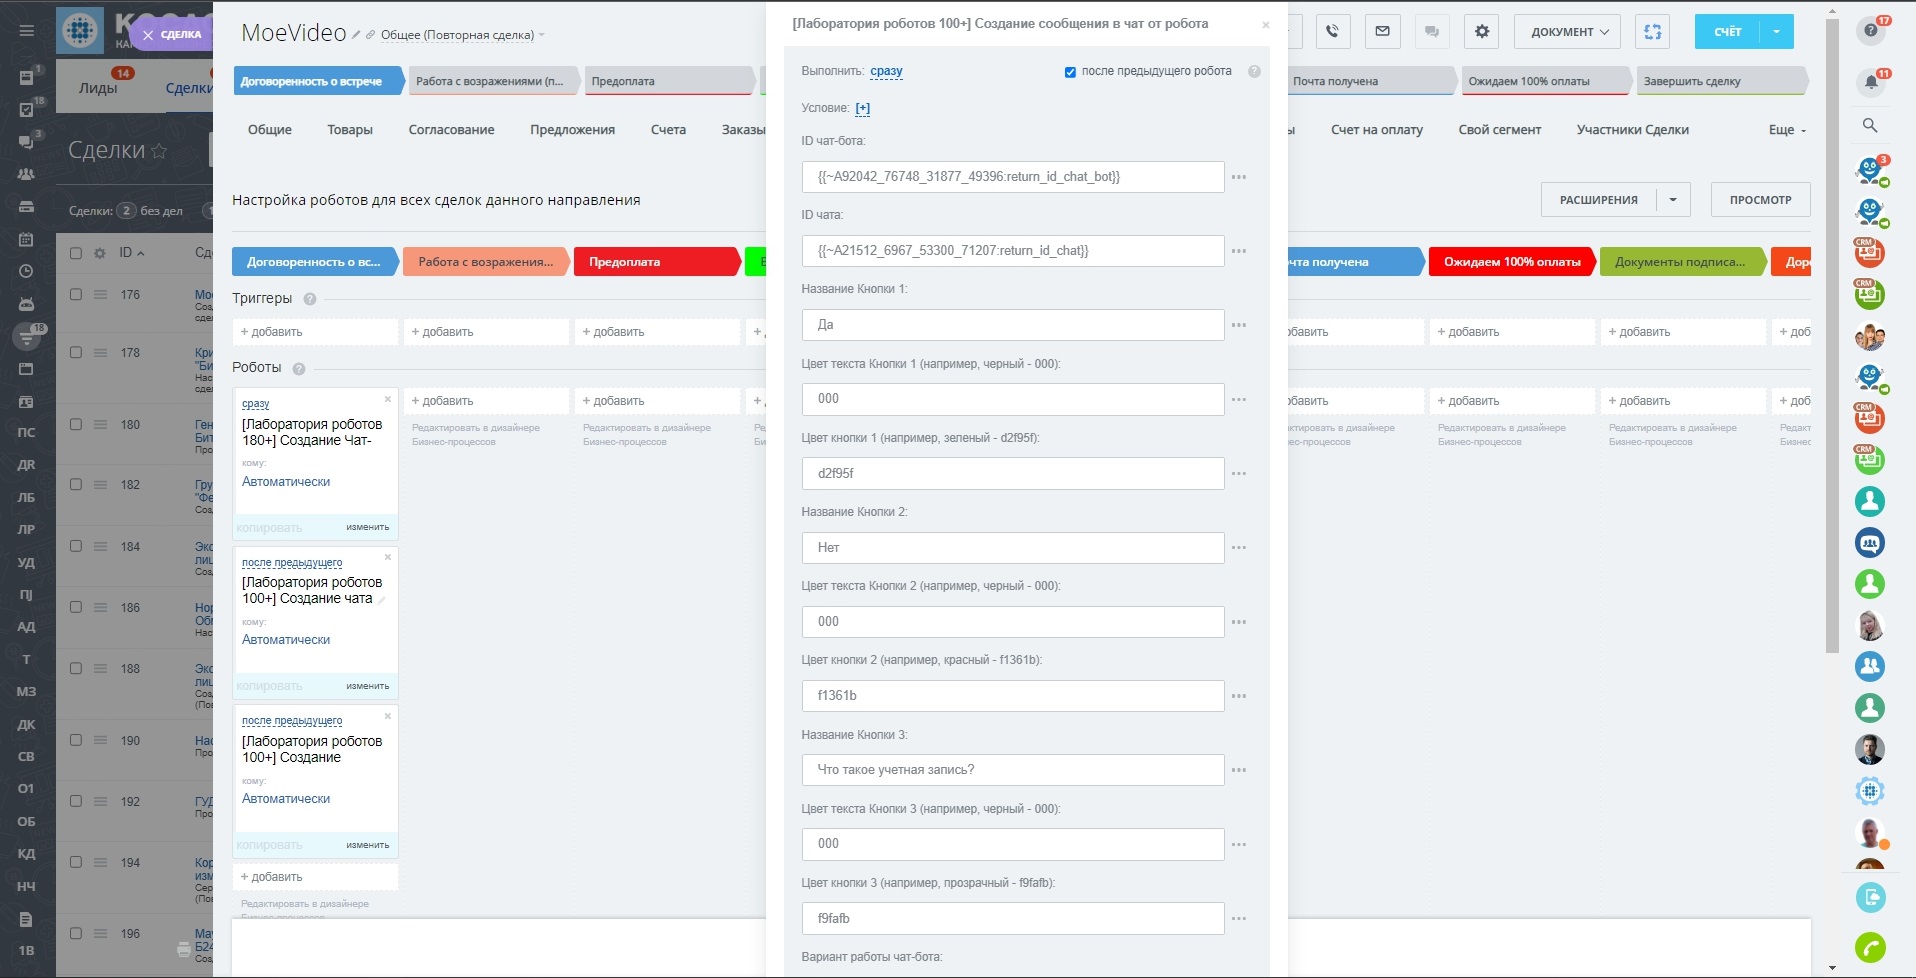Click the blue four-corner arrows icon button
This screenshot has width=1916, height=978.
[x=1653, y=31]
